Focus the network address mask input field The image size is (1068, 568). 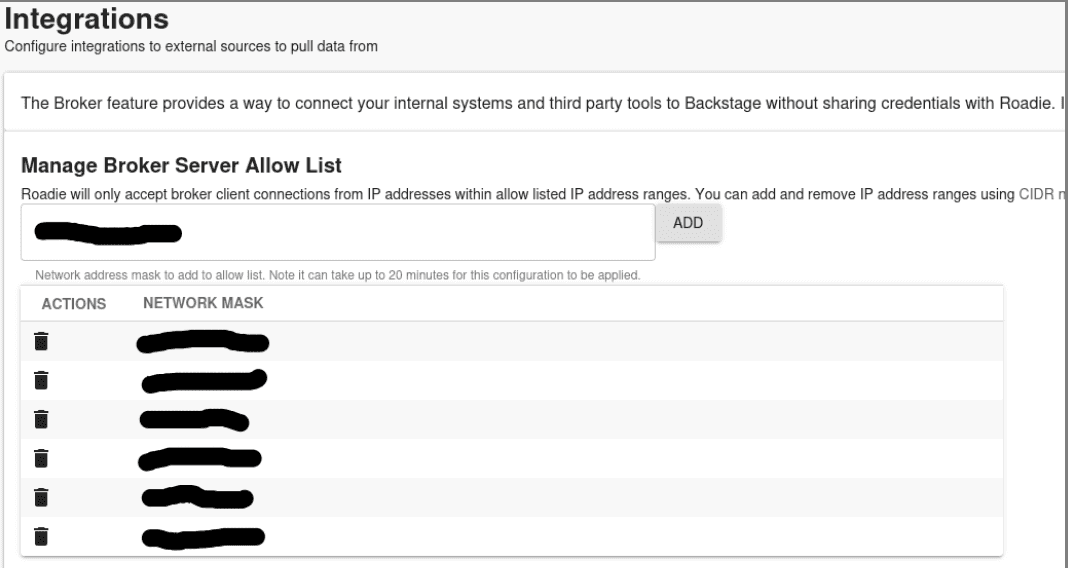pos(338,232)
